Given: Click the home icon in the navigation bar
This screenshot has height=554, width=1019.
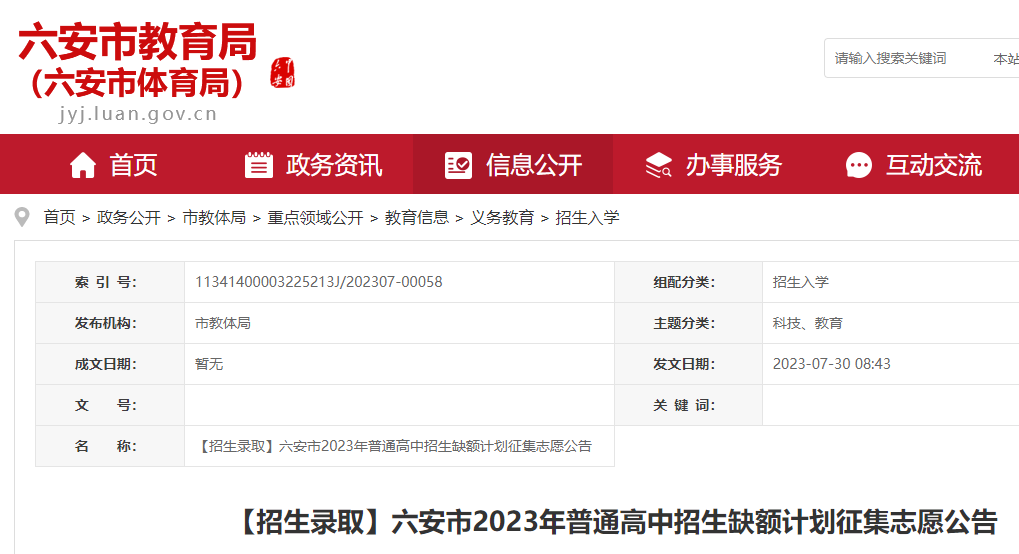Looking at the screenshot, I should point(83,165).
